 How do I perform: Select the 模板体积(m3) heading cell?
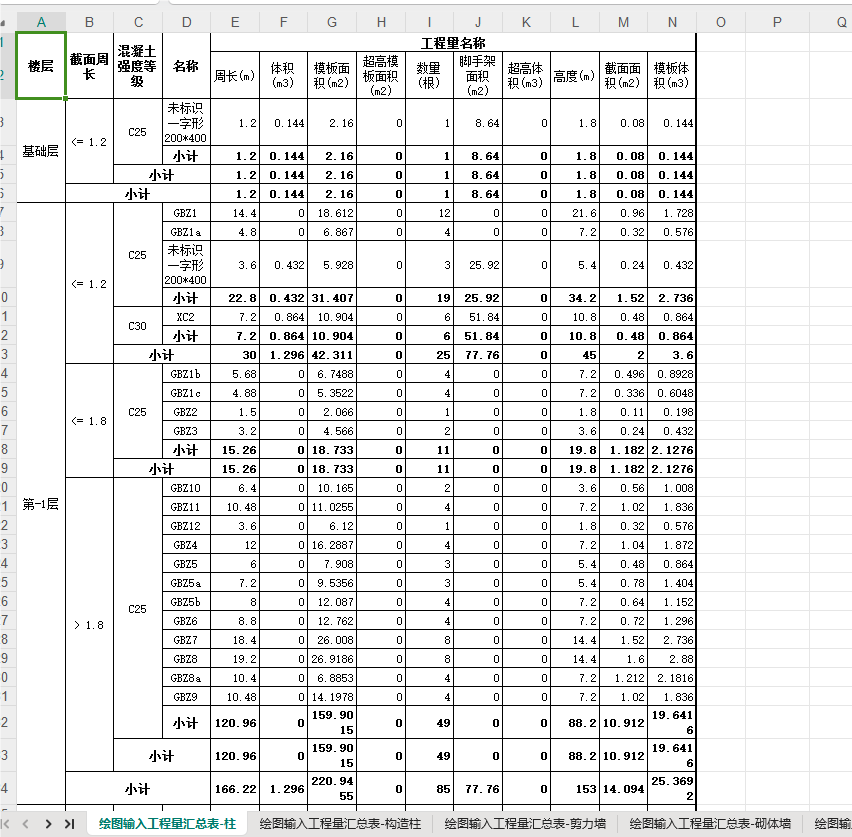coord(672,76)
